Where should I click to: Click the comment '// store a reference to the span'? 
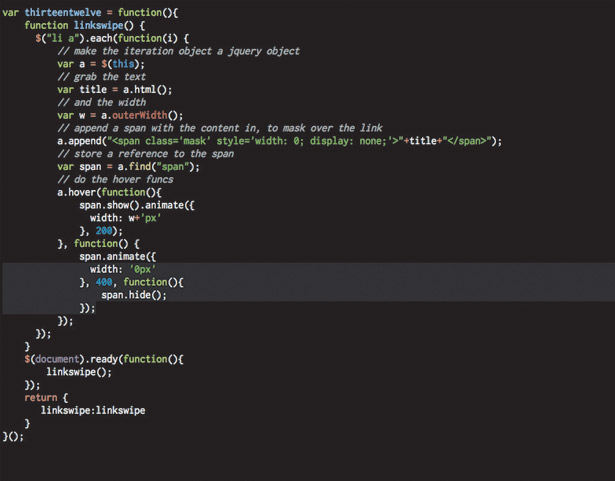tap(146, 154)
